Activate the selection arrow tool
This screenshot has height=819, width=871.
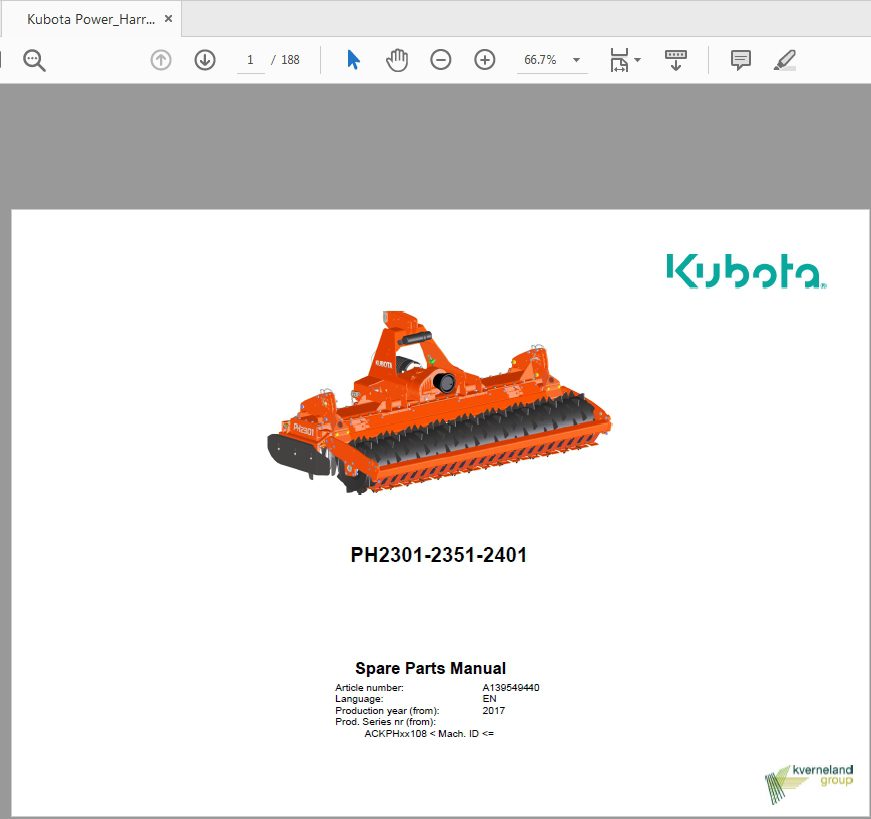(x=353, y=60)
